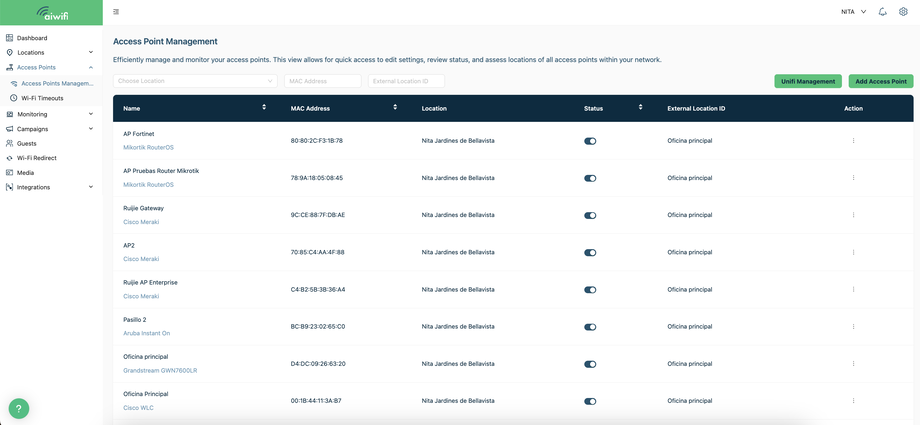Sort table by Name column
This screenshot has width=920, height=425.
264,107
